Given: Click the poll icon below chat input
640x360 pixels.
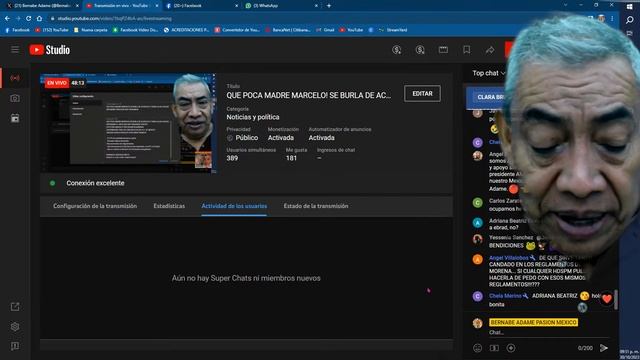Looking at the screenshot, I should (x=494, y=348).
